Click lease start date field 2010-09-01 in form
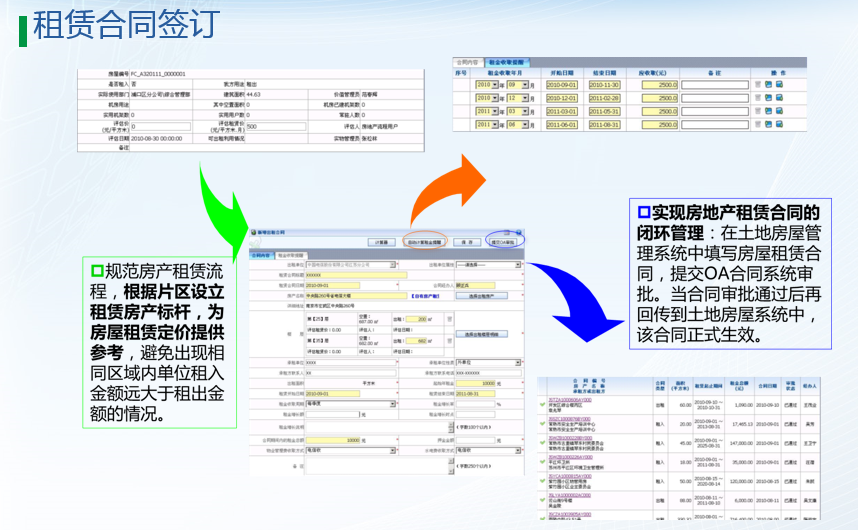The image size is (858, 530). (x=333, y=394)
